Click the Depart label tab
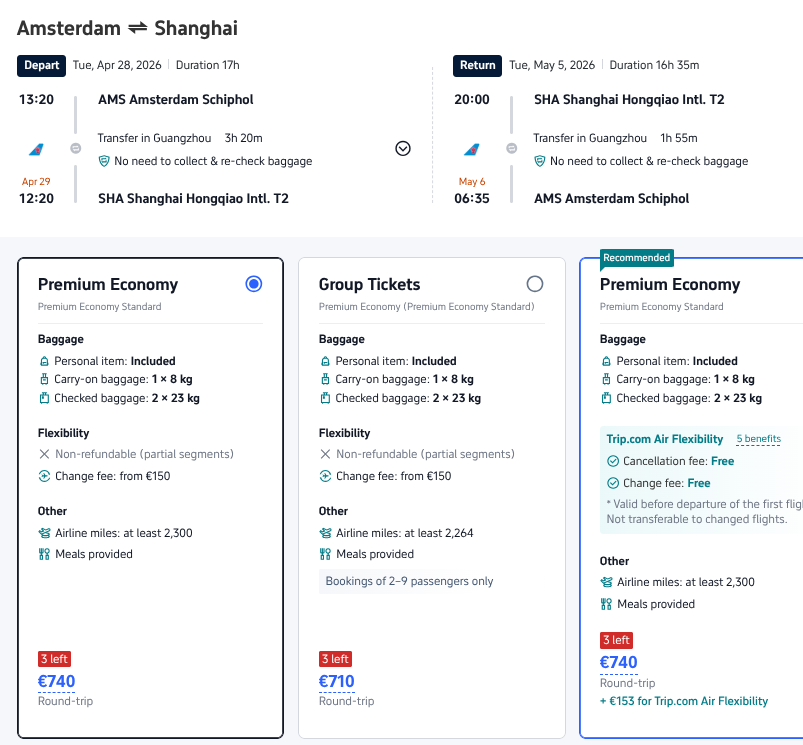The height and width of the screenshot is (745, 803). point(41,66)
